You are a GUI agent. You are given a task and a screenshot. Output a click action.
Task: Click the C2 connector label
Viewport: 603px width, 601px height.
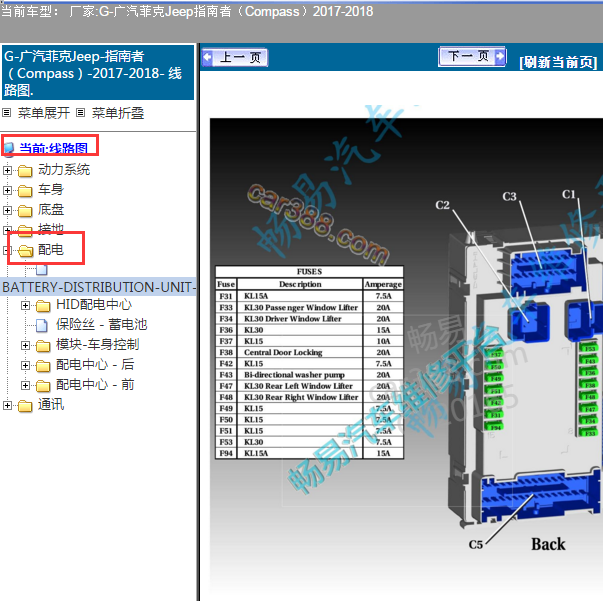pos(442,205)
